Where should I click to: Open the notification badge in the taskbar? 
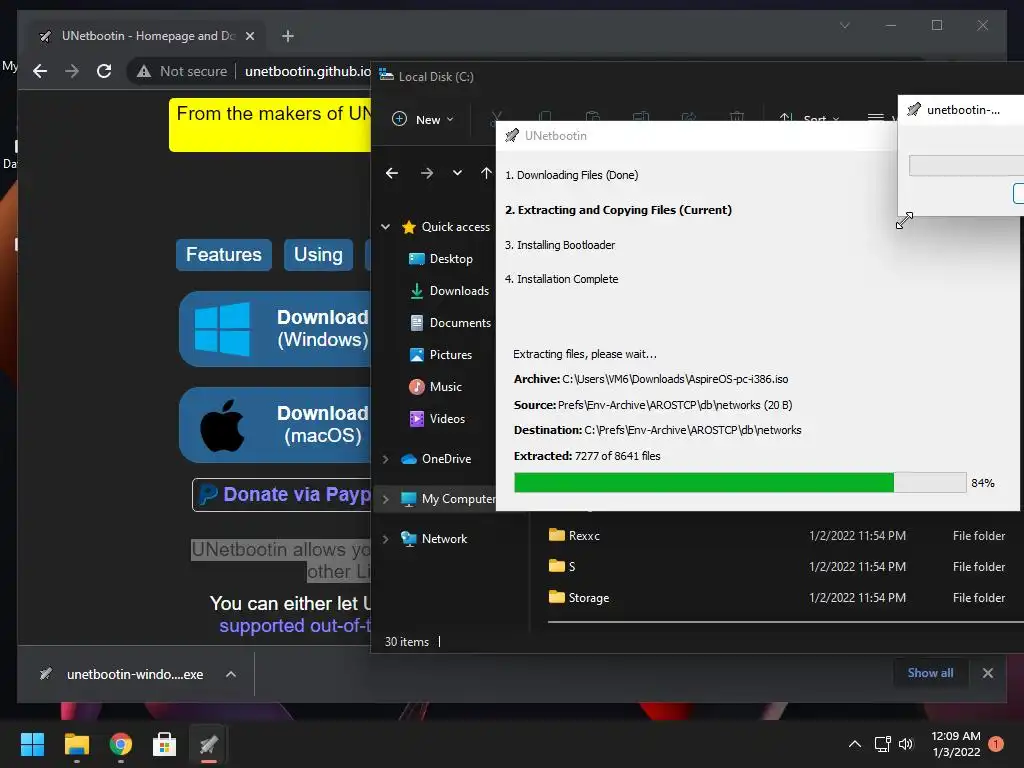(x=996, y=744)
